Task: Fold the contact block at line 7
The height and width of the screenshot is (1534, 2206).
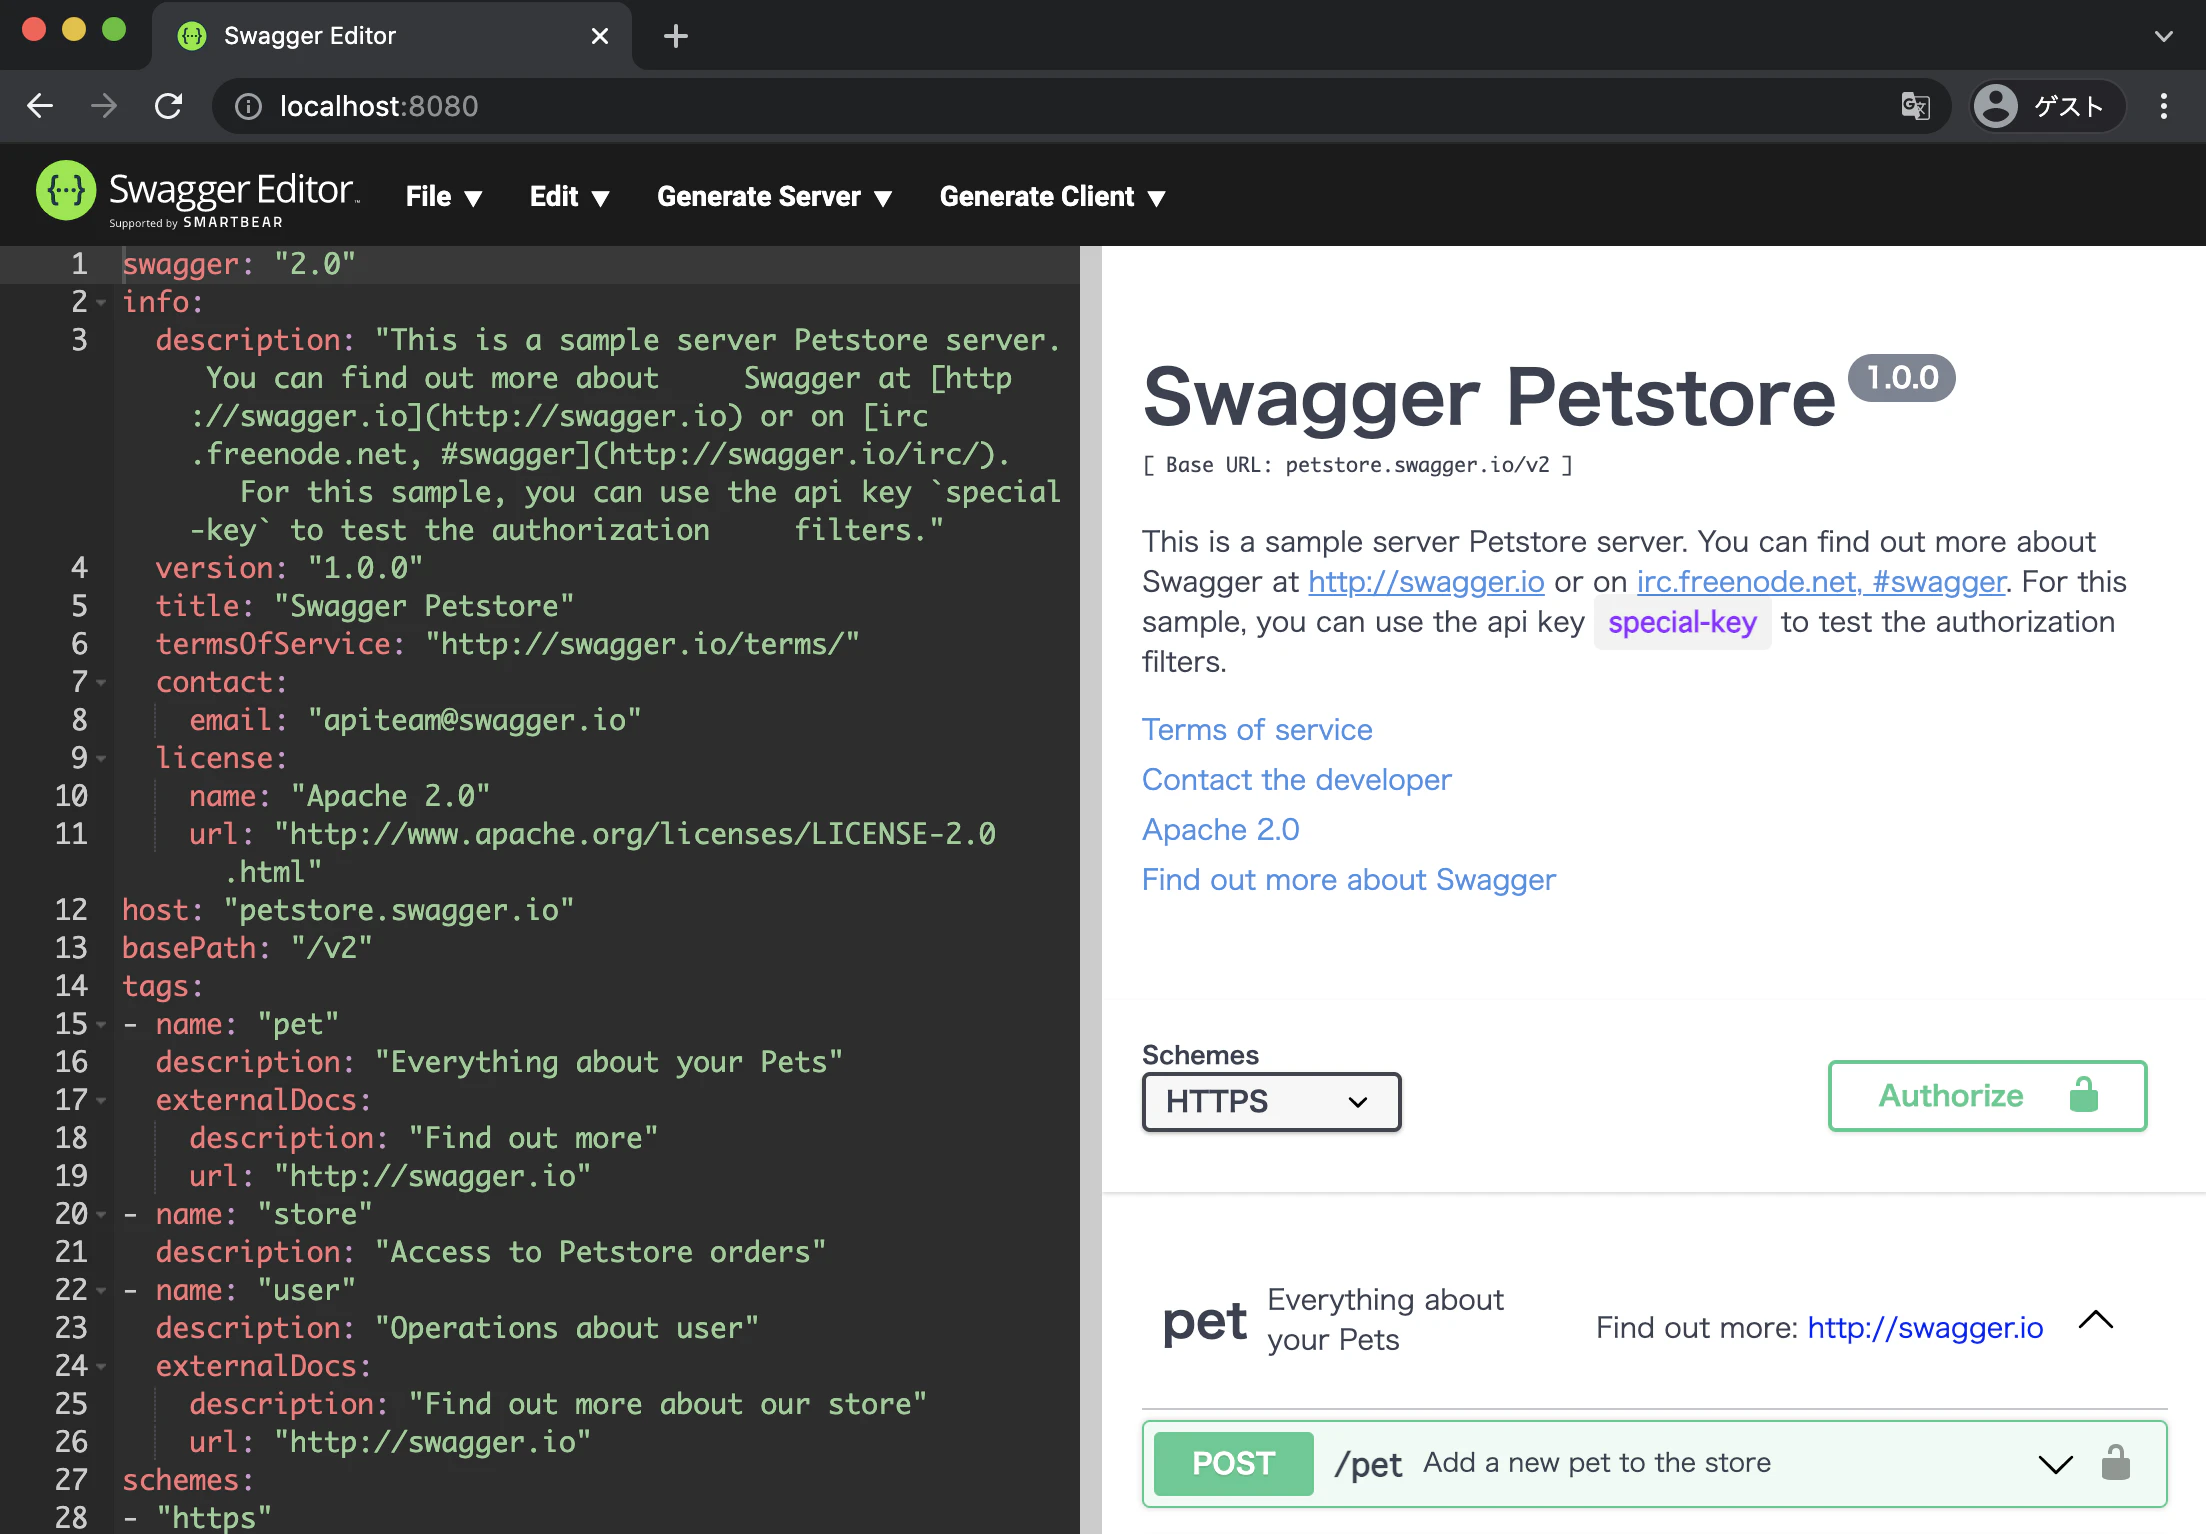Action: tap(101, 682)
